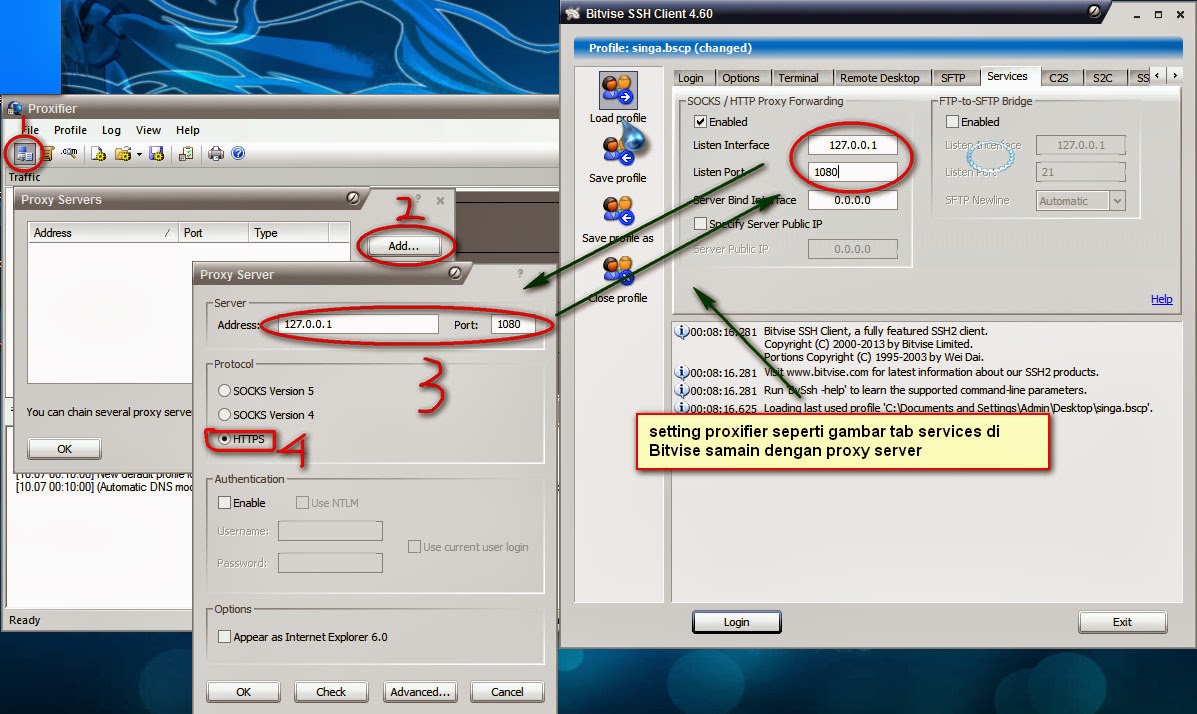
Task: Click the new profile icon in Proxifier toolbar
Action: [98, 153]
